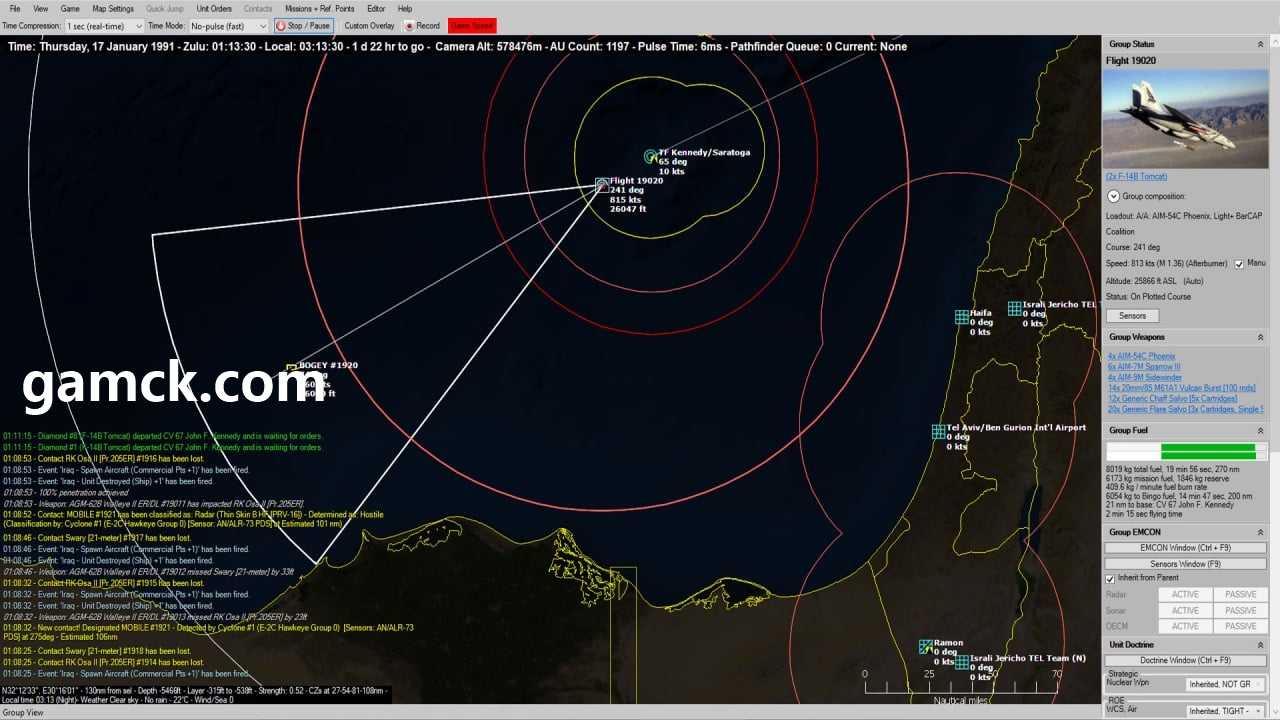Click the red Game Speed button
The height and width of the screenshot is (720, 1280).
click(x=472, y=26)
